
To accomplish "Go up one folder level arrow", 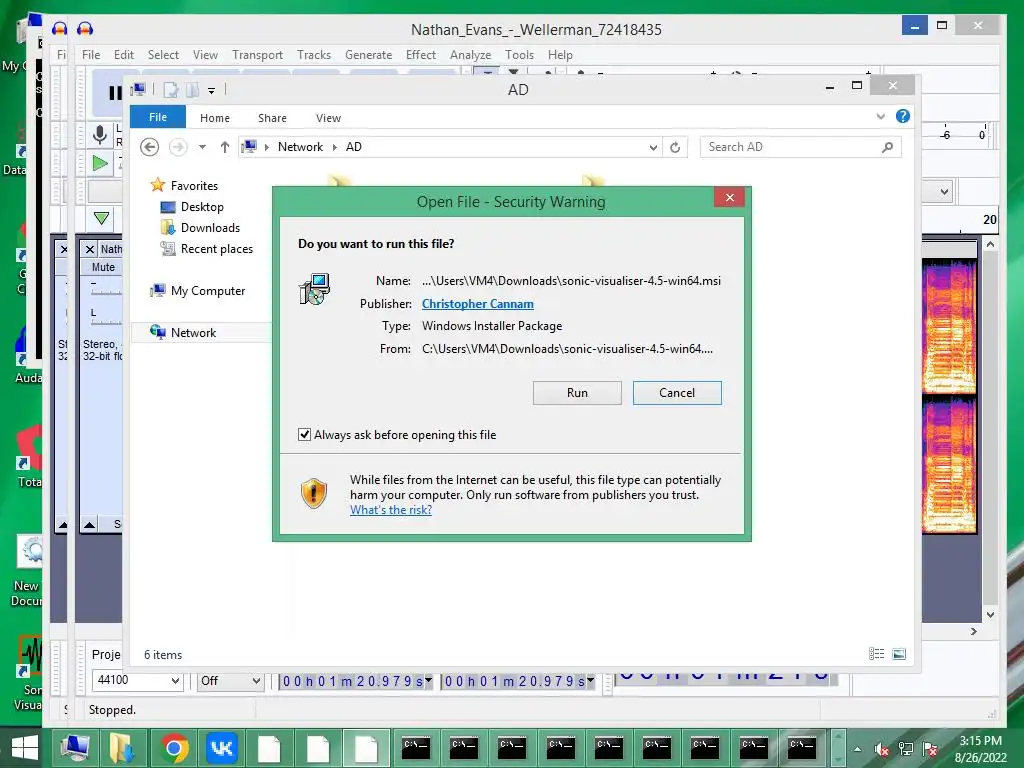I will click(225, 147).
